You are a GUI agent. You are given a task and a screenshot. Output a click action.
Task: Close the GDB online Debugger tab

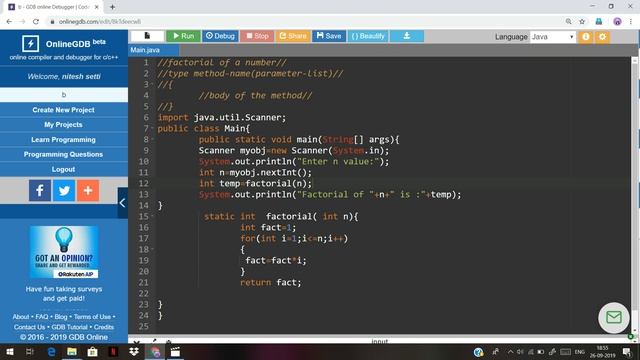97,7
